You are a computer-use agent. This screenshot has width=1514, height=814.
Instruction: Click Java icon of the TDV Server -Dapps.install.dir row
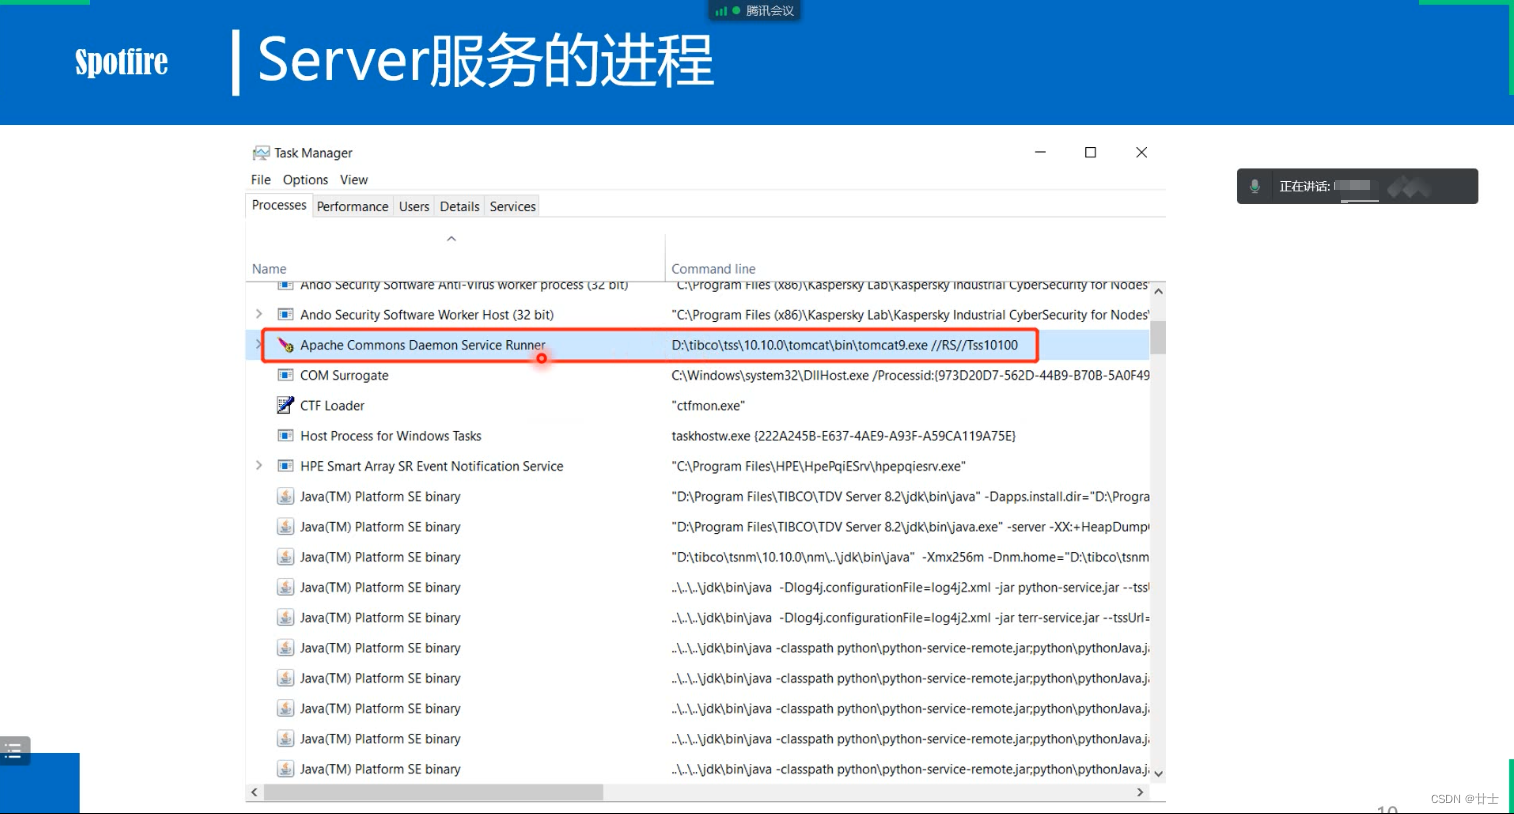285,496
